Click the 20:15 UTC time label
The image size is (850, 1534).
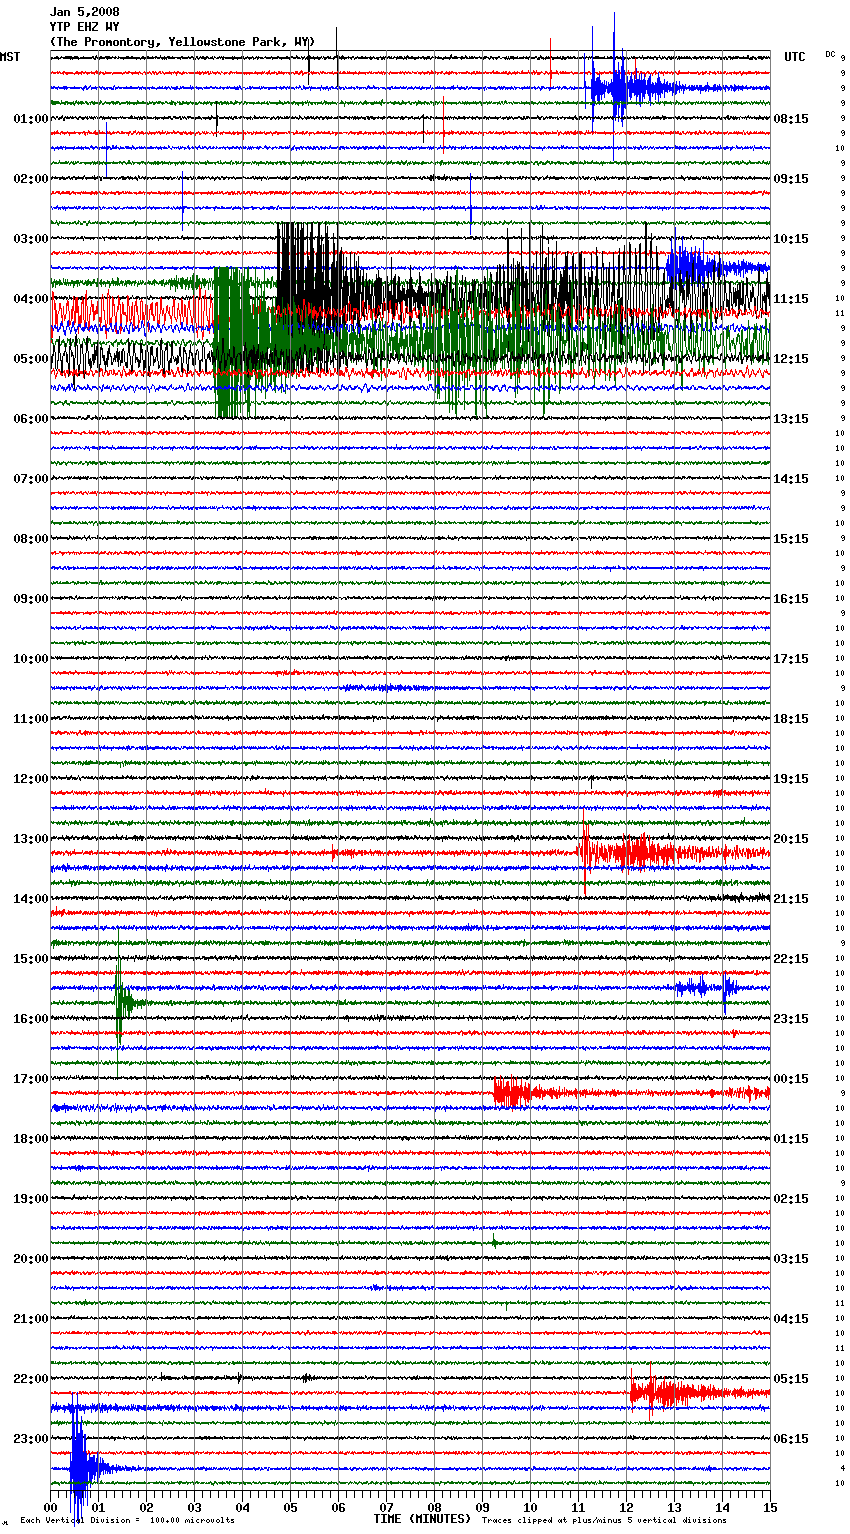791,839
